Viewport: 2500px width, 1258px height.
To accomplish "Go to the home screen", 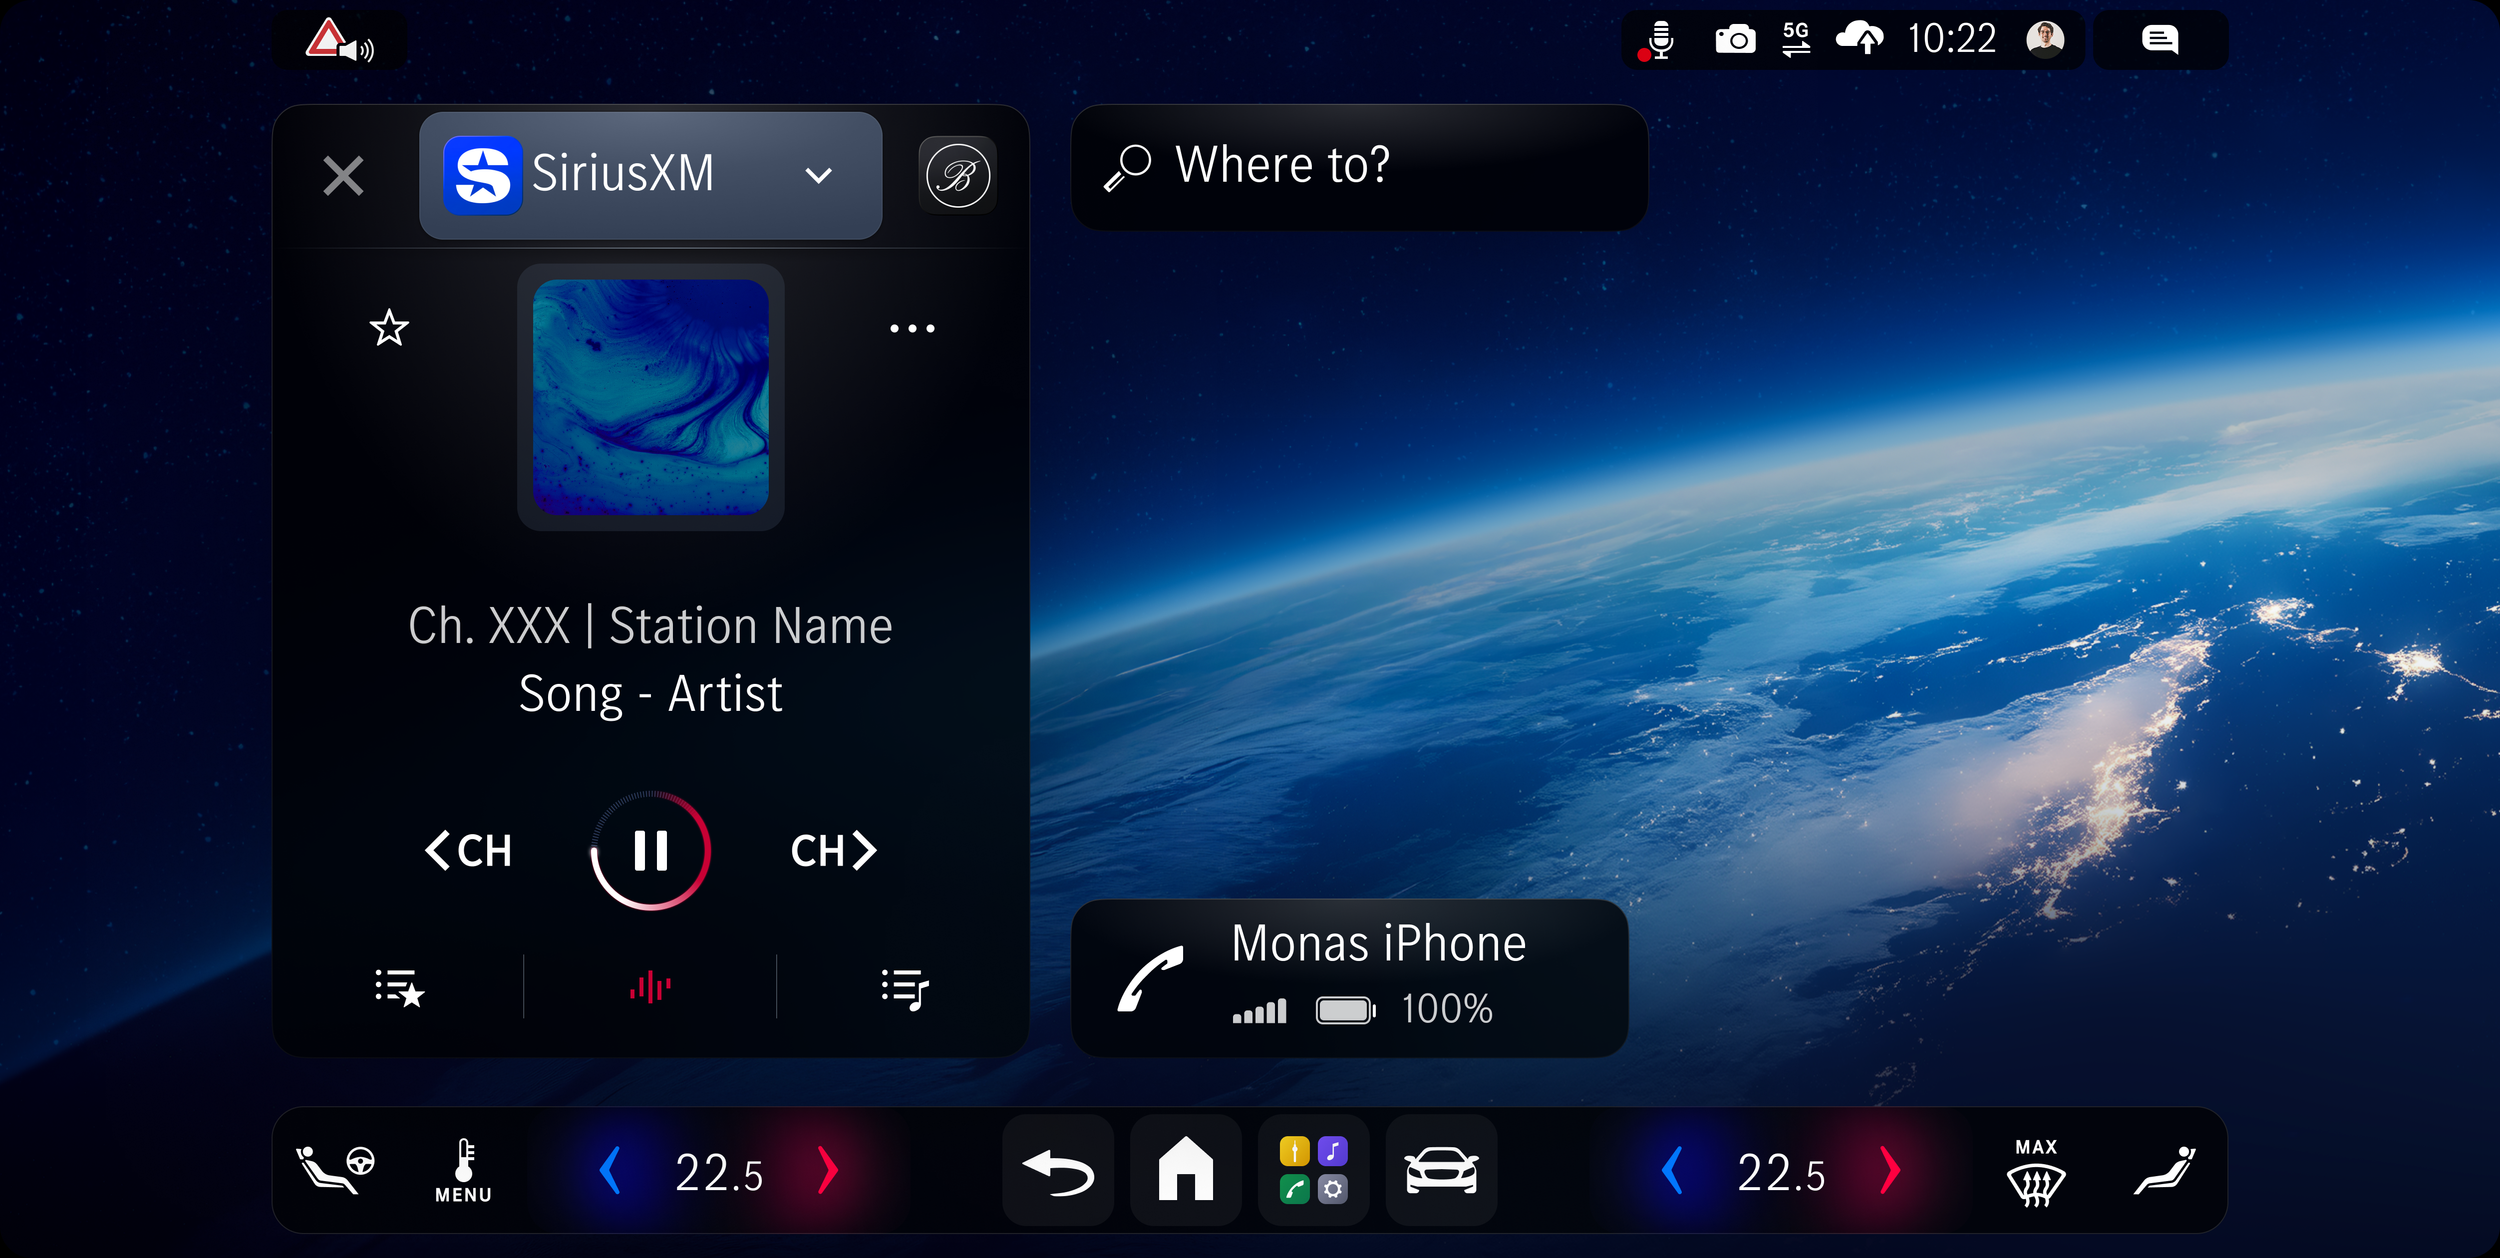I will (1185, 1171).
